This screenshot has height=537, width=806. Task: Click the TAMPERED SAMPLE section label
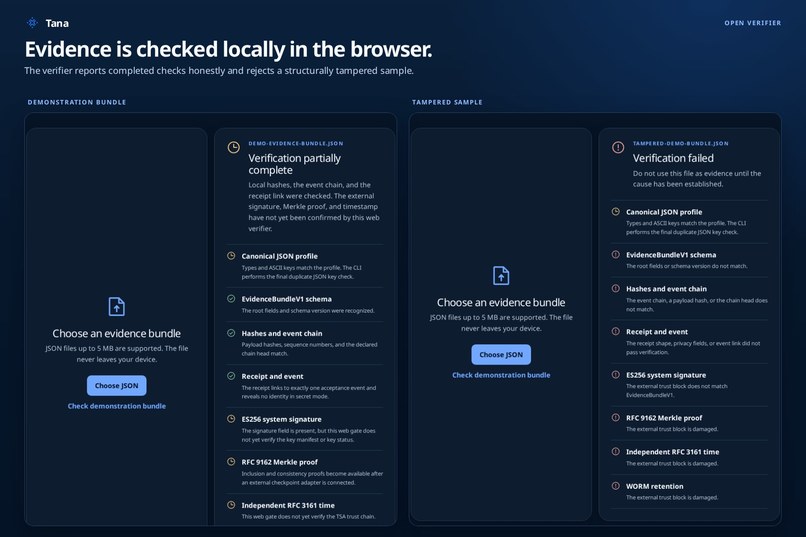coord(447,102)
